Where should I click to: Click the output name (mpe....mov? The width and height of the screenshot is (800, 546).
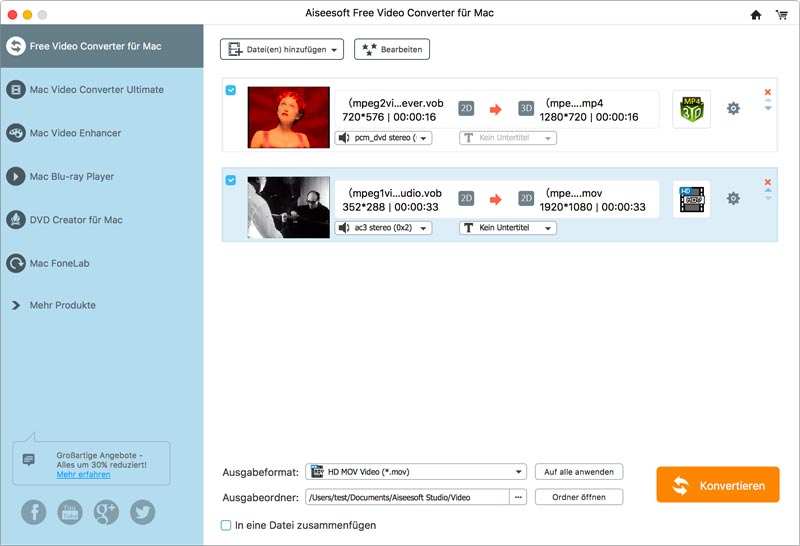point(573,193)
